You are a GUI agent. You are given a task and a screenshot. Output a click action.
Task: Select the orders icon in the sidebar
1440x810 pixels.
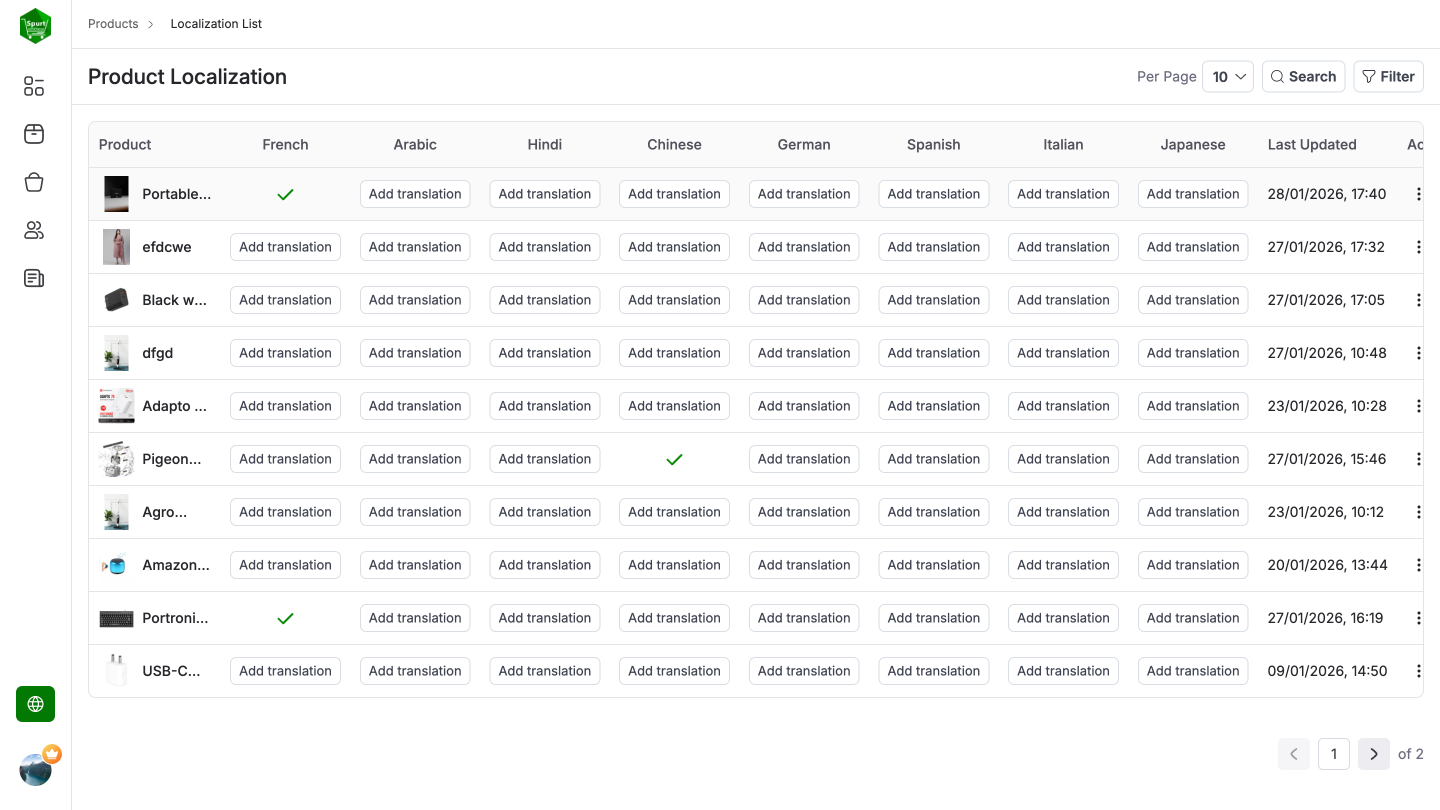tap(33, 134)
